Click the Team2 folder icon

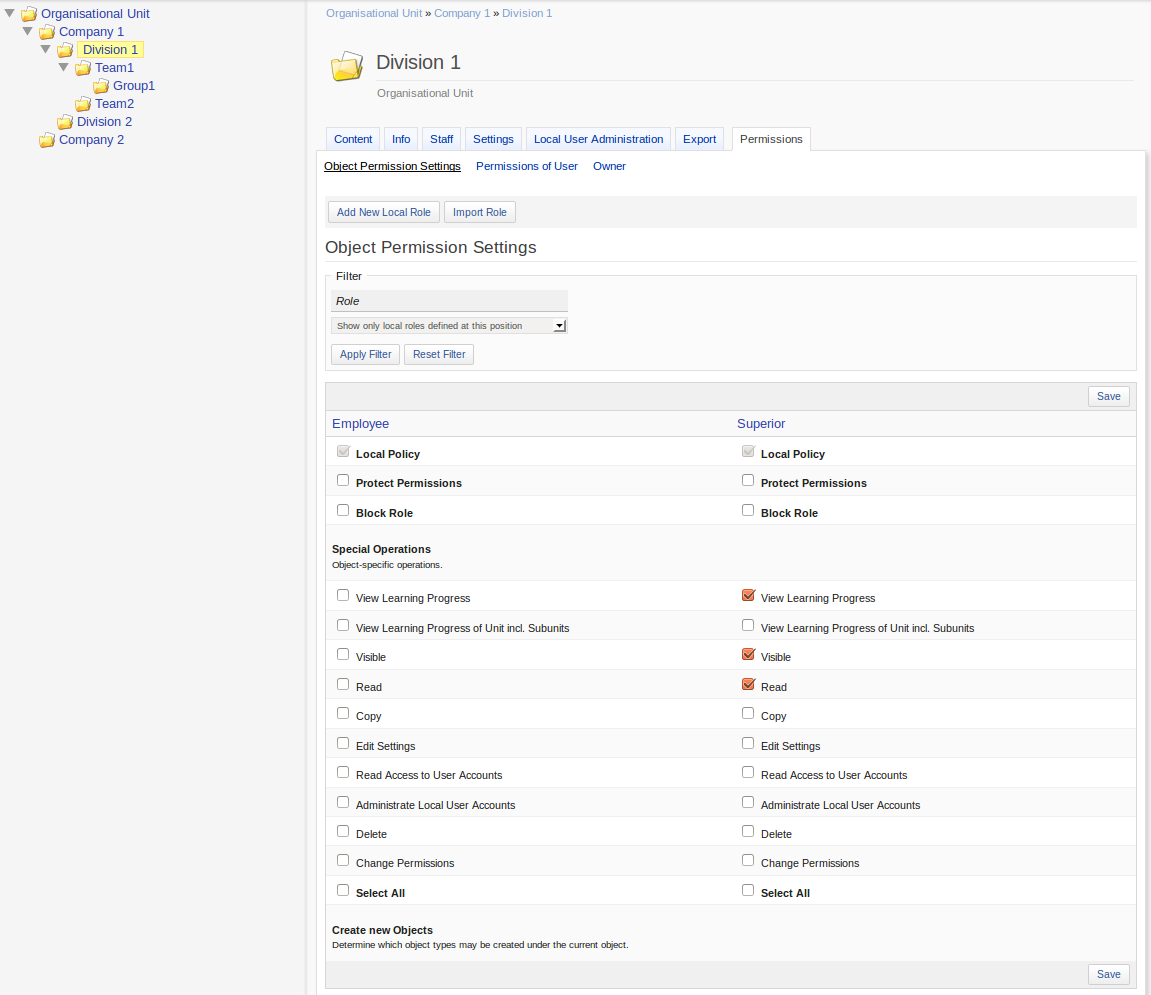(83, 104)
